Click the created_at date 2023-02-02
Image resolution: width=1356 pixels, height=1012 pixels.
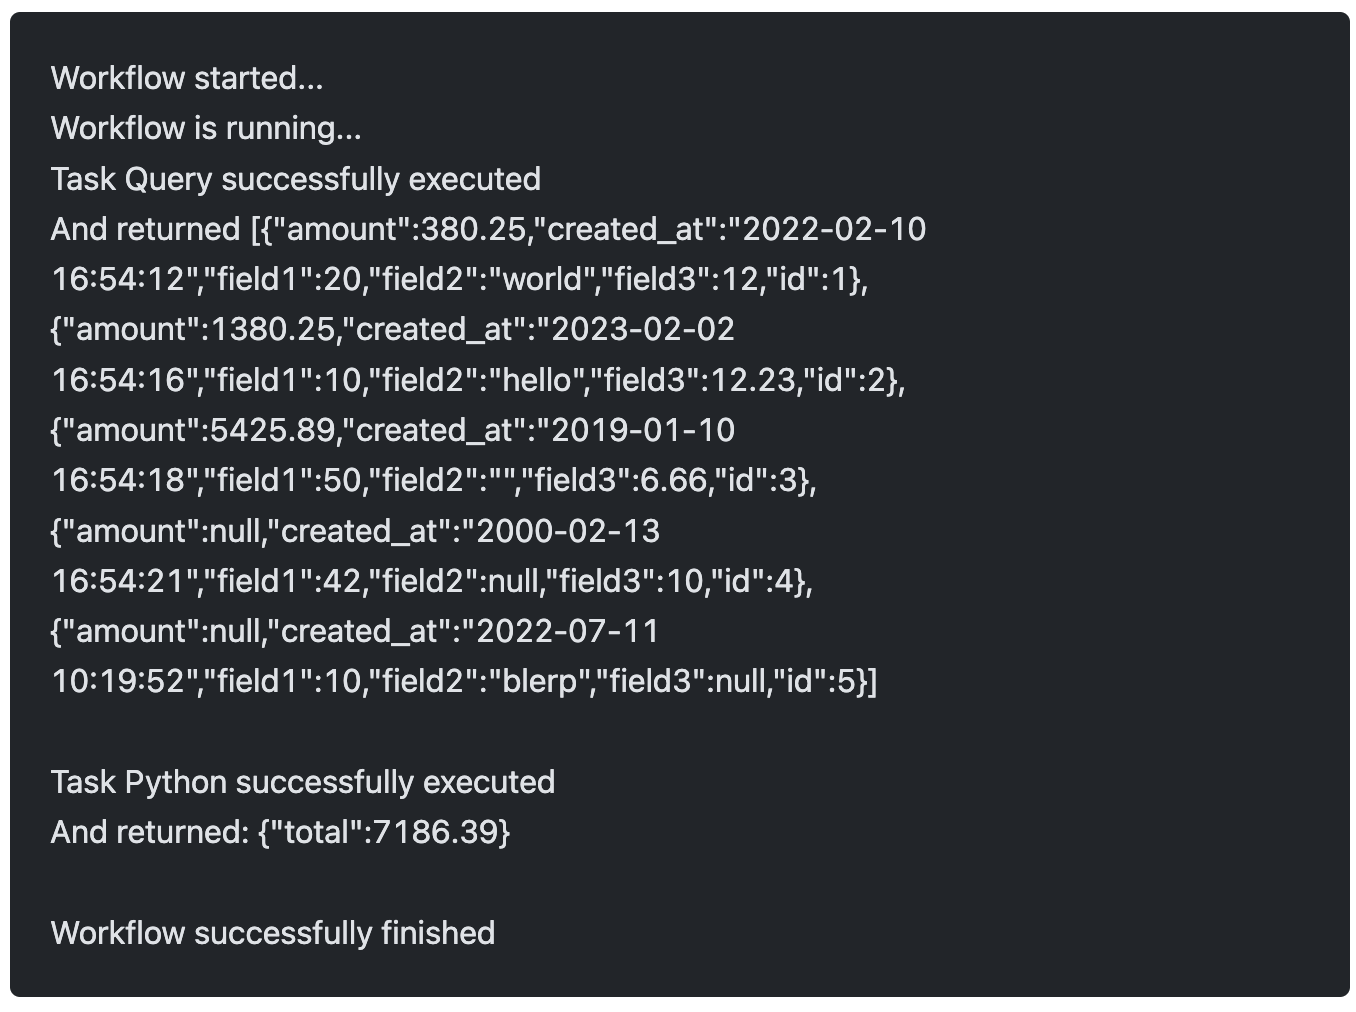[643, 329]
